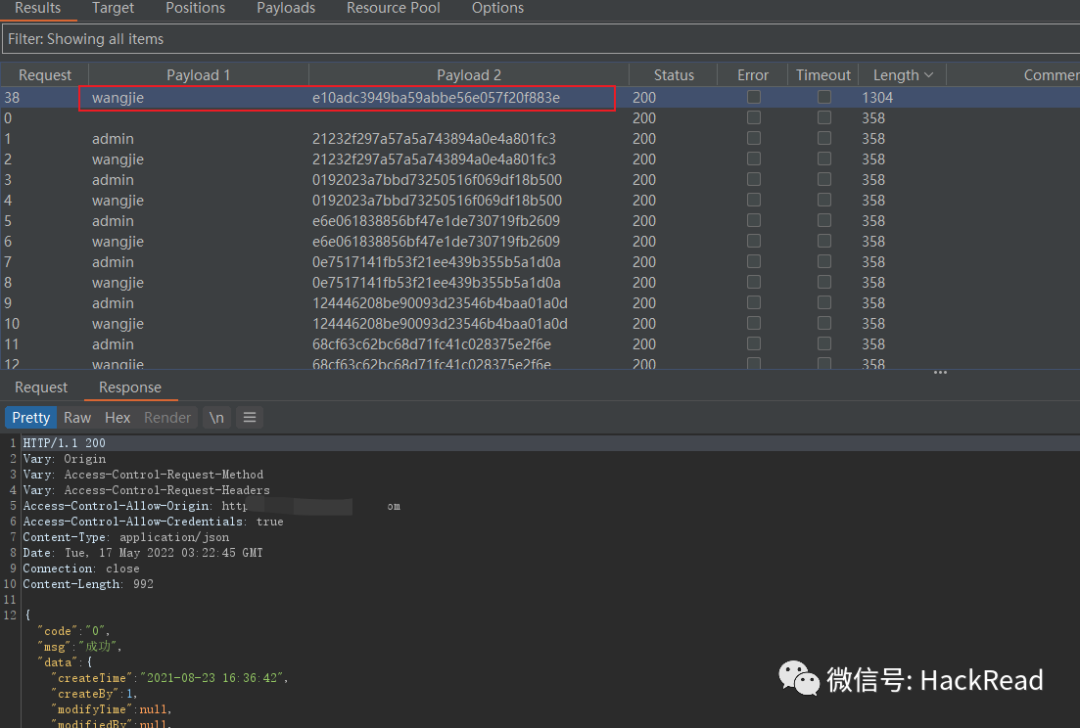Select the Raw view button
1080x728 pixels.
pyautogui.click(x=77, y=418)
